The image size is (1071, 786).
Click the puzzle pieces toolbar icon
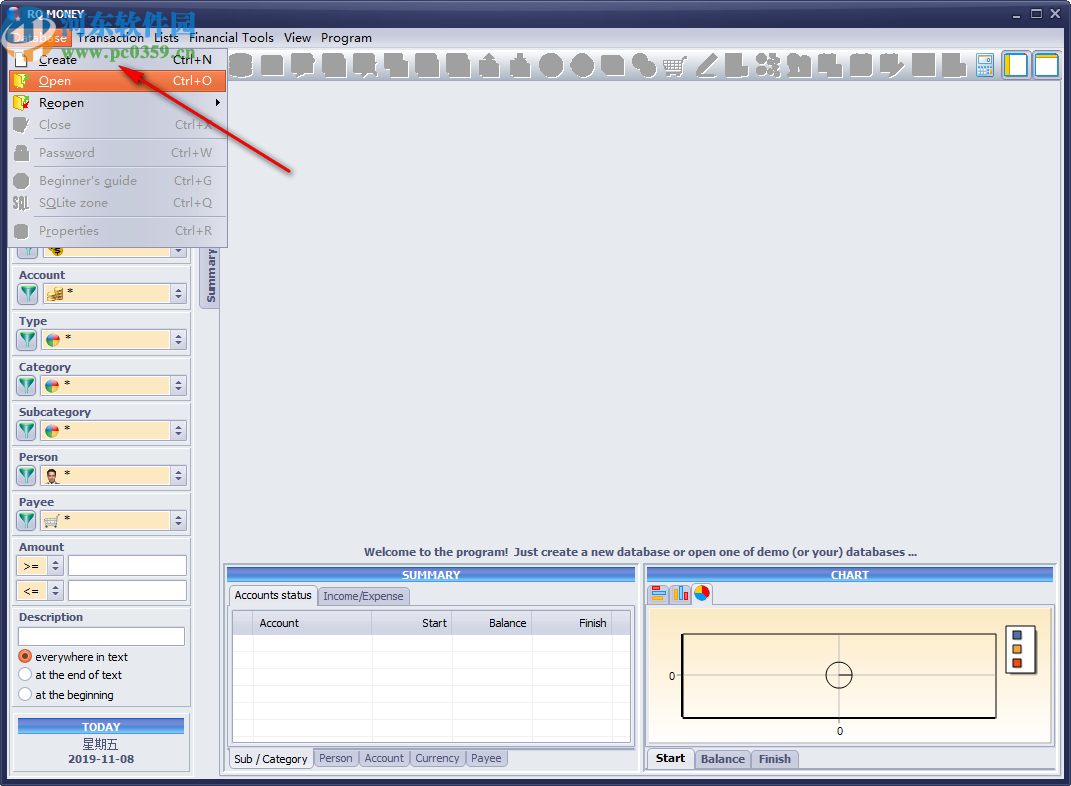click(768, 66)
